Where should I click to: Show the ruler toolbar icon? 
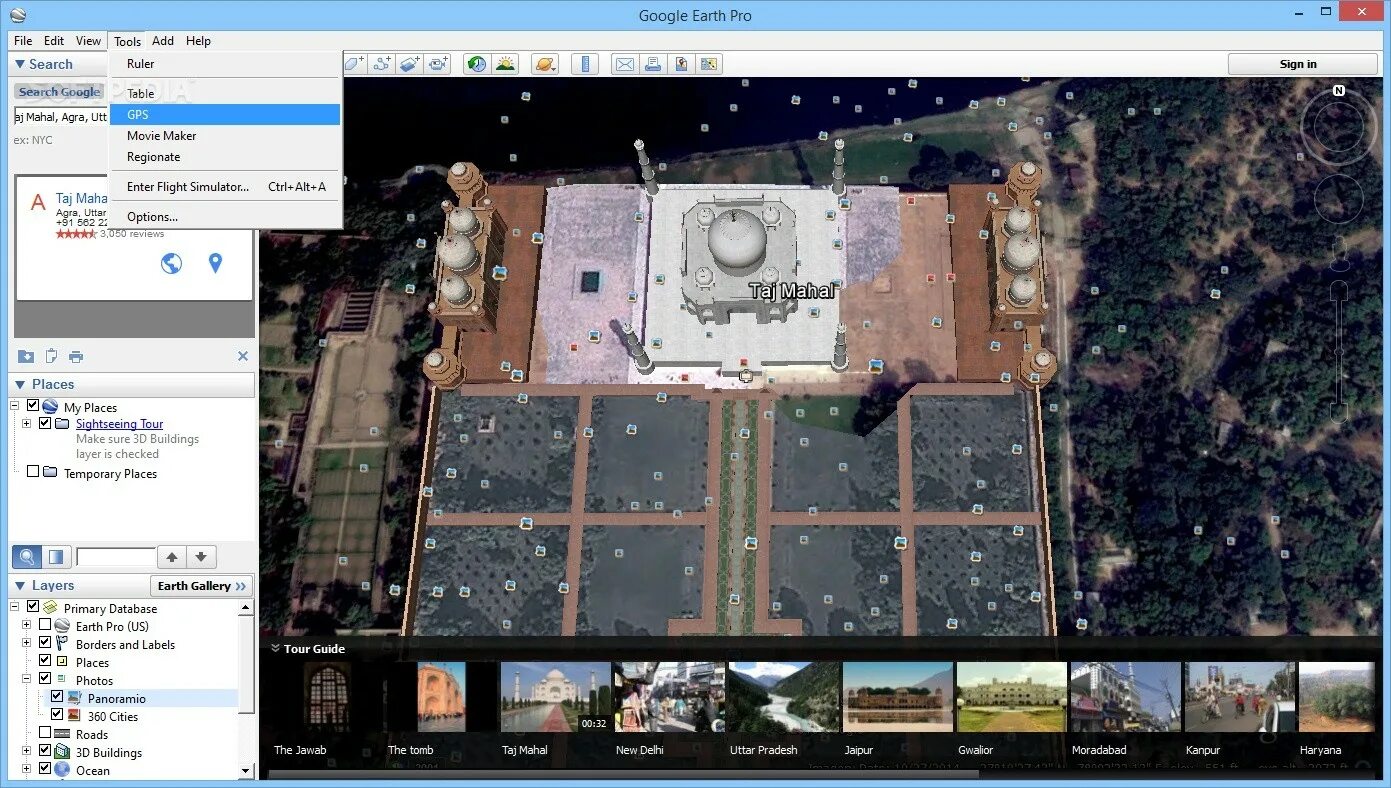coord(585,64)
